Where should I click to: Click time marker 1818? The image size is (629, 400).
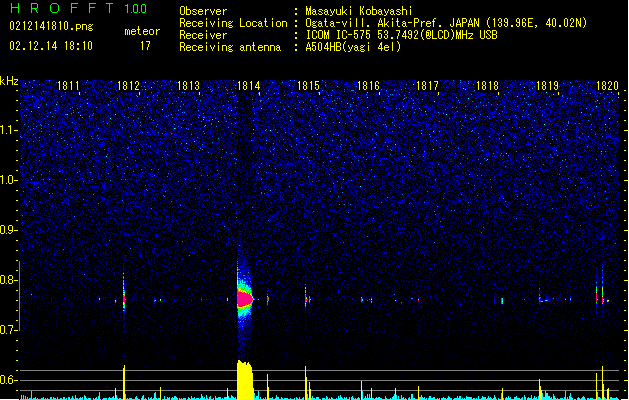pyautogui.click(x=487, y=86)
